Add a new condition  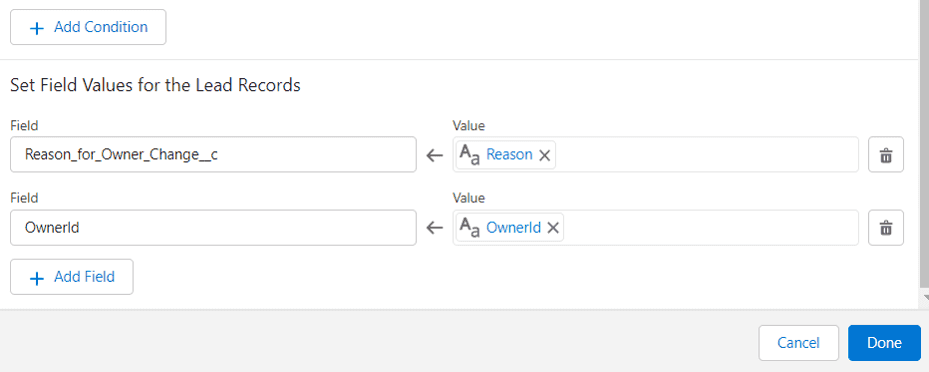click(x=88, y=27)
